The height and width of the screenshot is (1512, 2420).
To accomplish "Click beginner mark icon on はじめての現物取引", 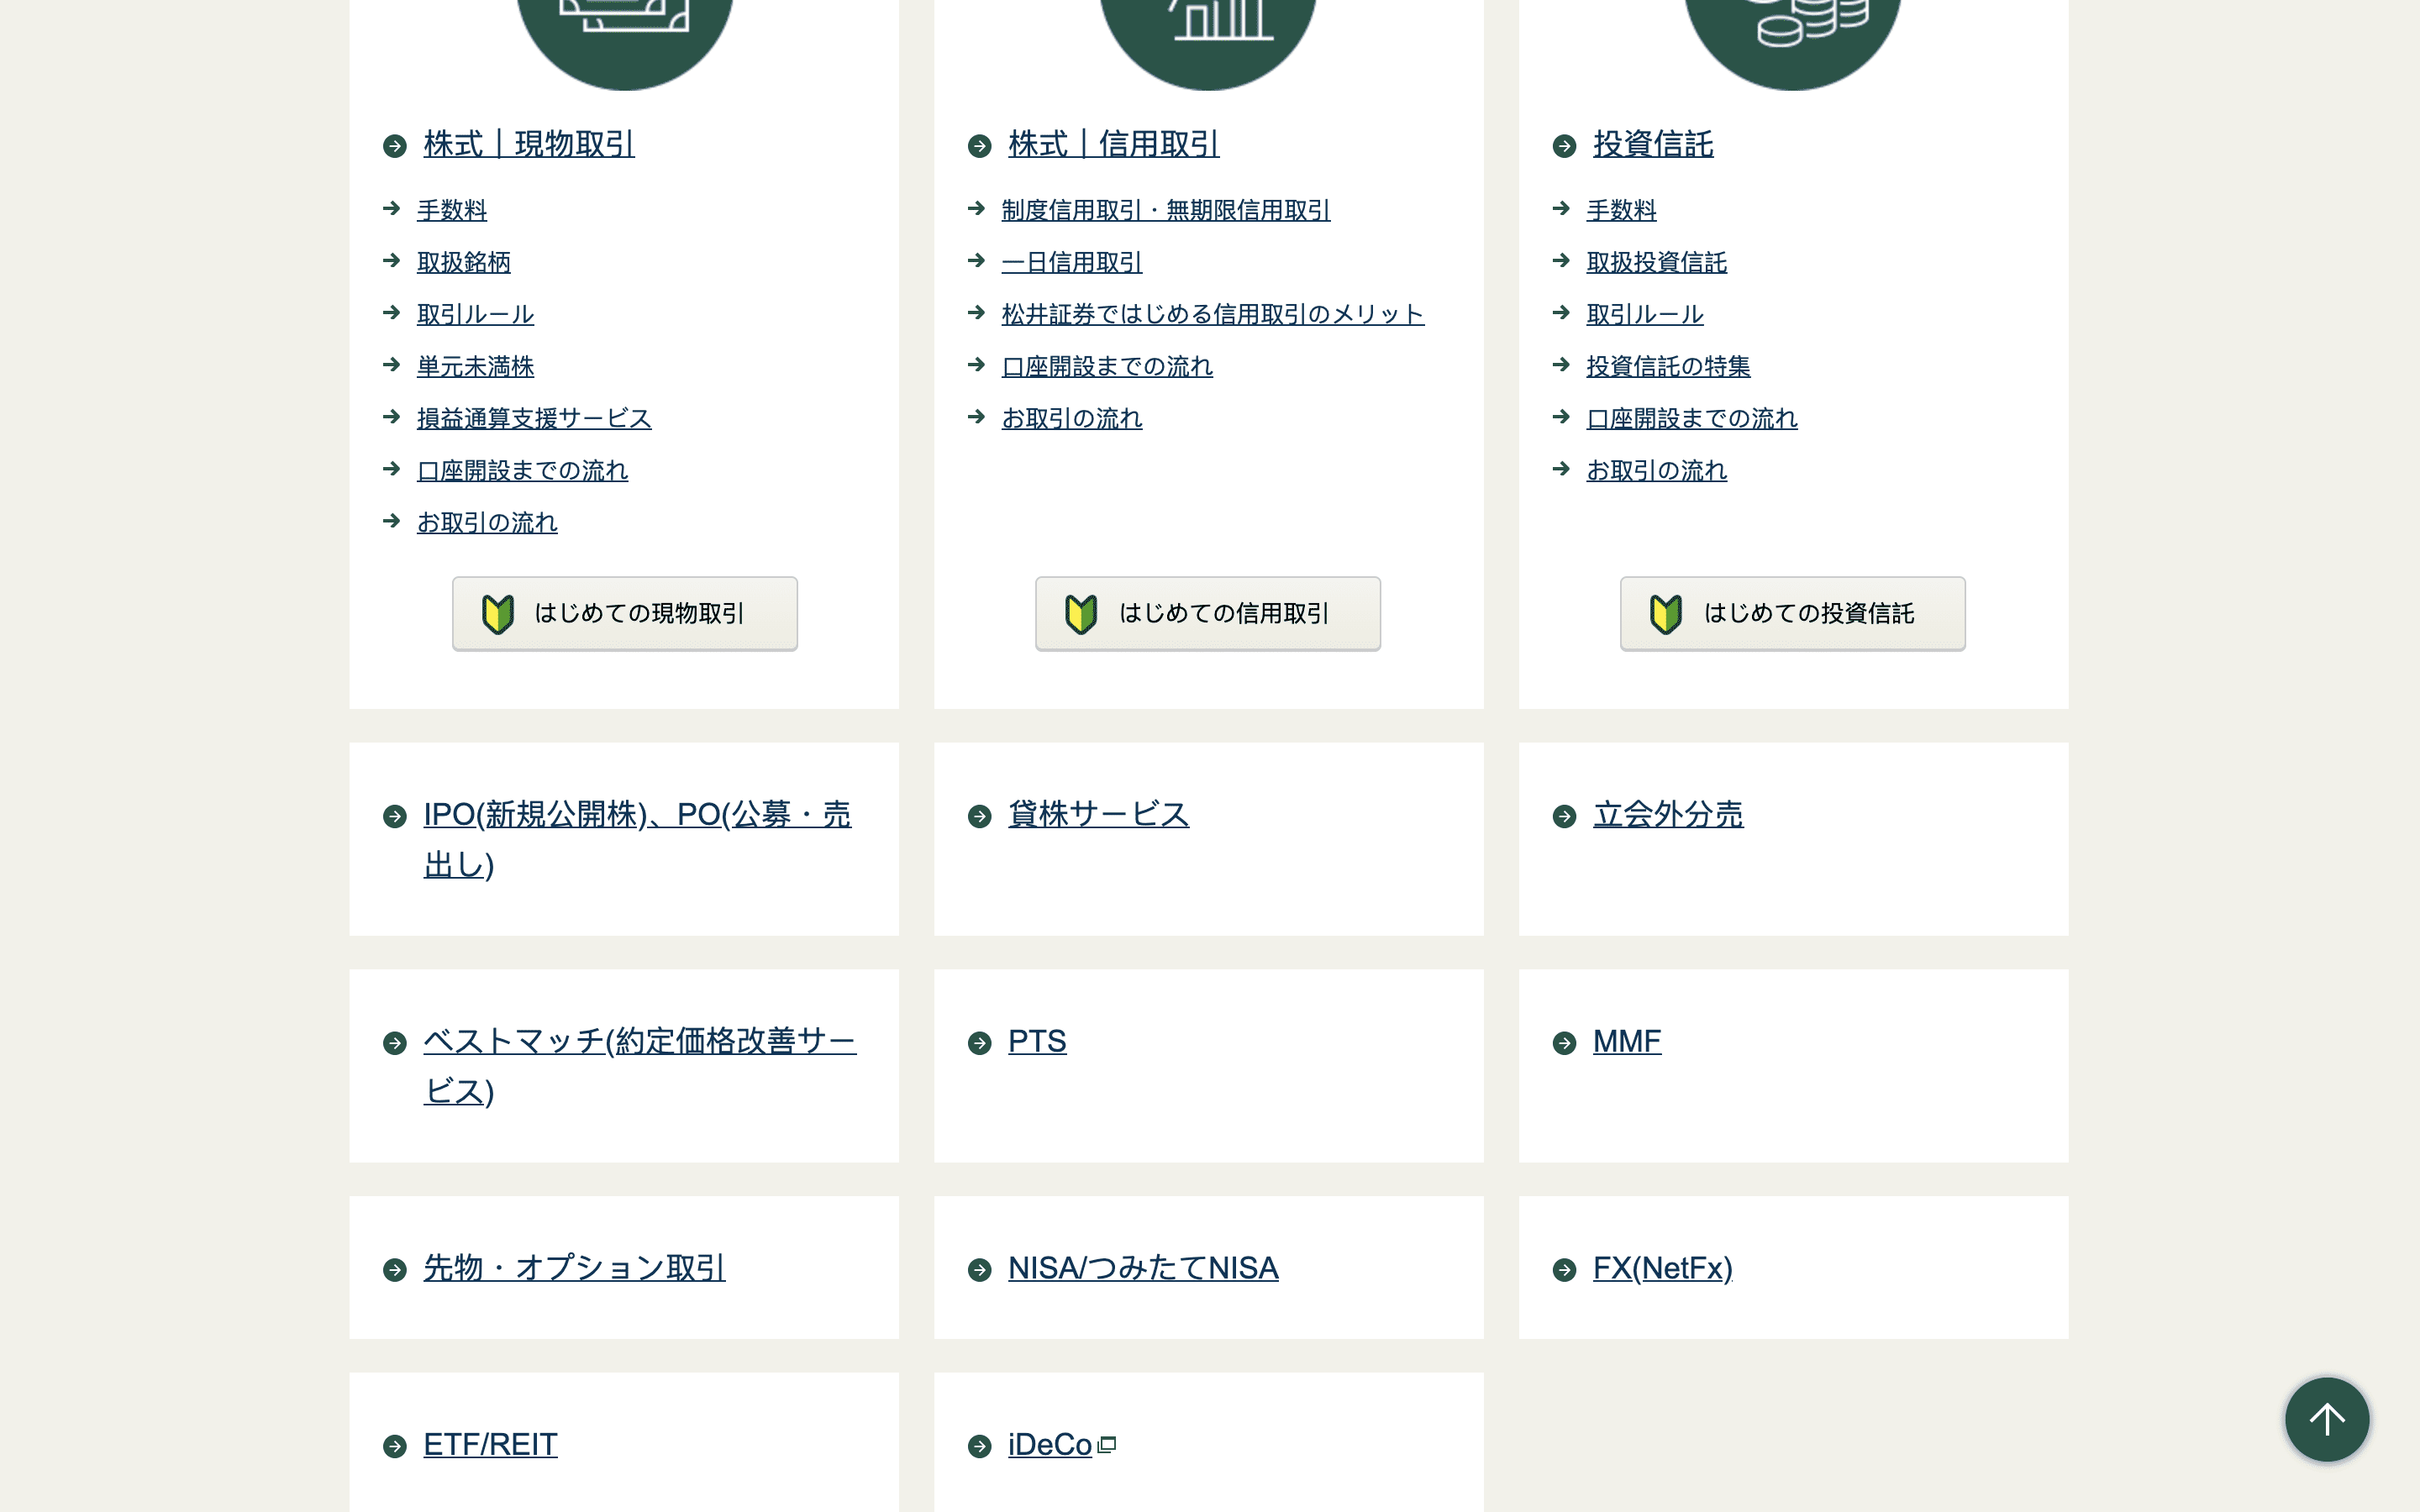I will (498, 614).
